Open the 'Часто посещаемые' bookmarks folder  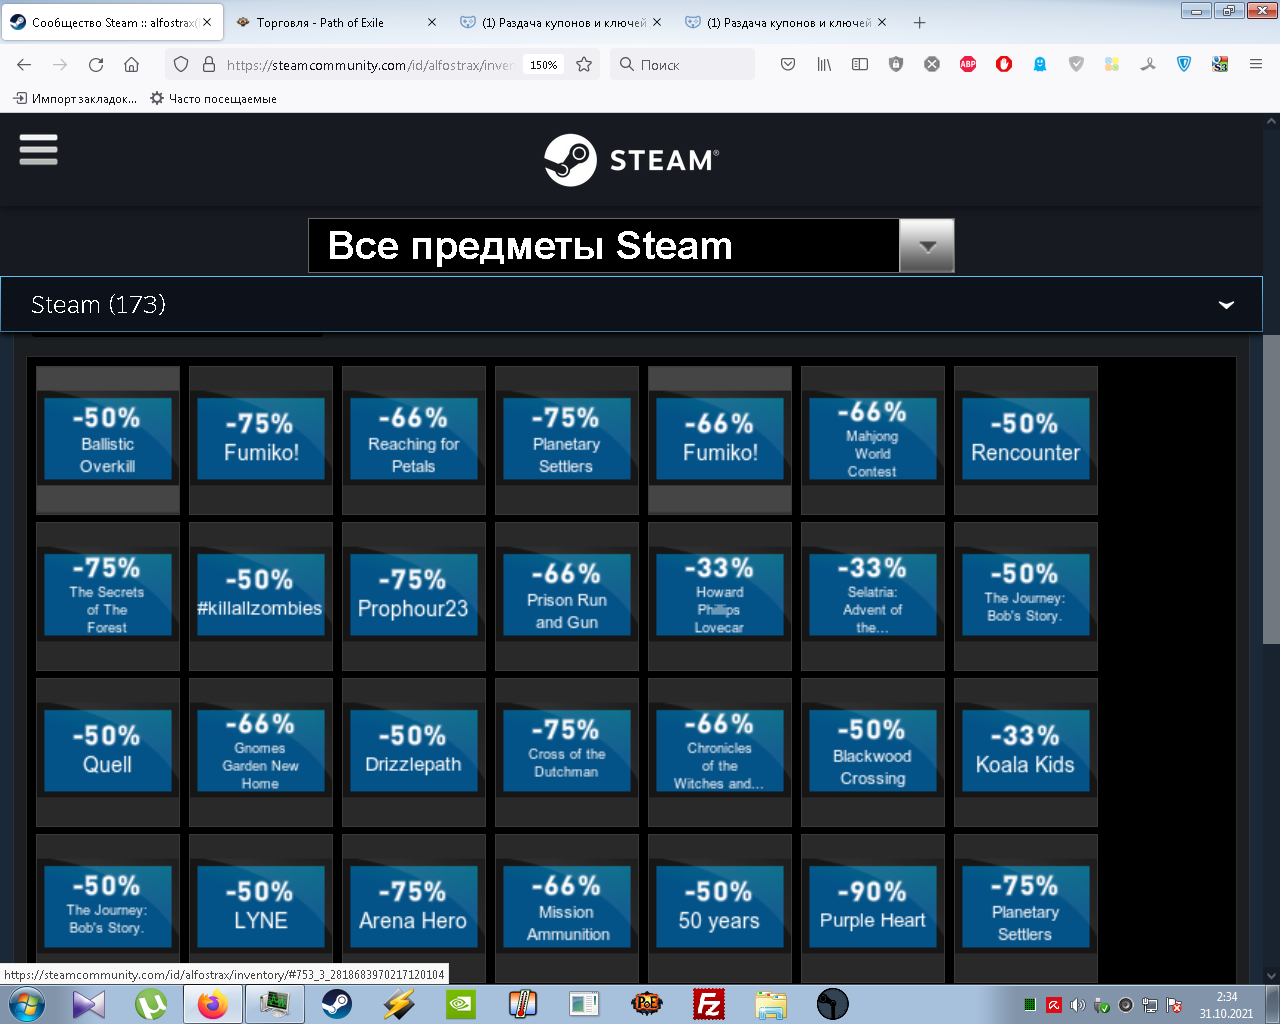click(213, 99)
